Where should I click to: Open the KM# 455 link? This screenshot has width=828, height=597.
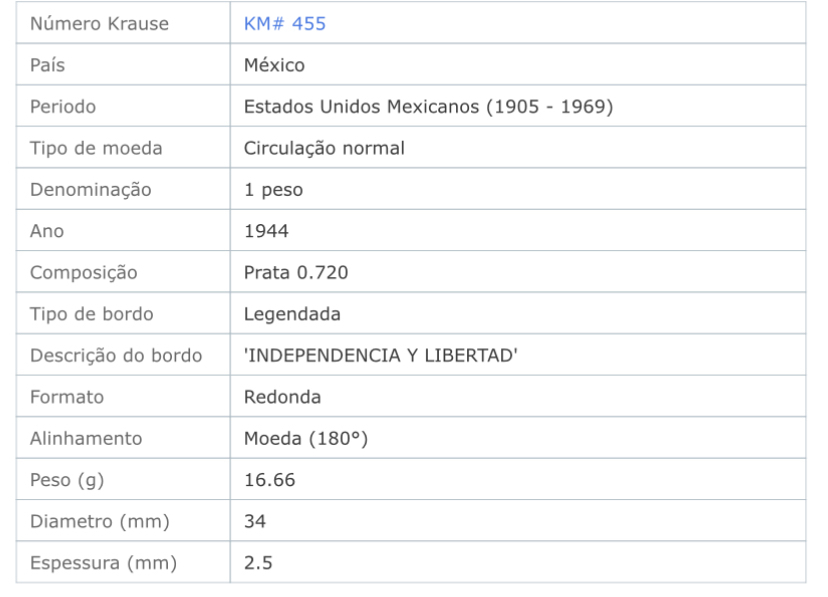tap(285, 24)
